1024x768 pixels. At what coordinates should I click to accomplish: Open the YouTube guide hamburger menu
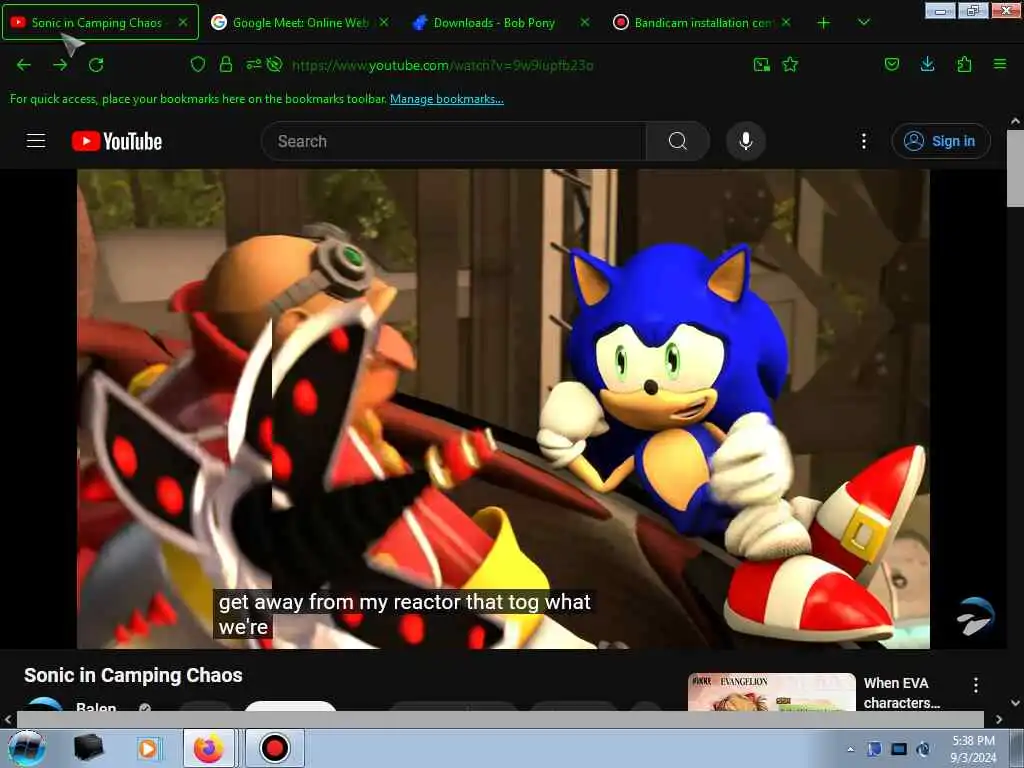click(x=36, y=141)
